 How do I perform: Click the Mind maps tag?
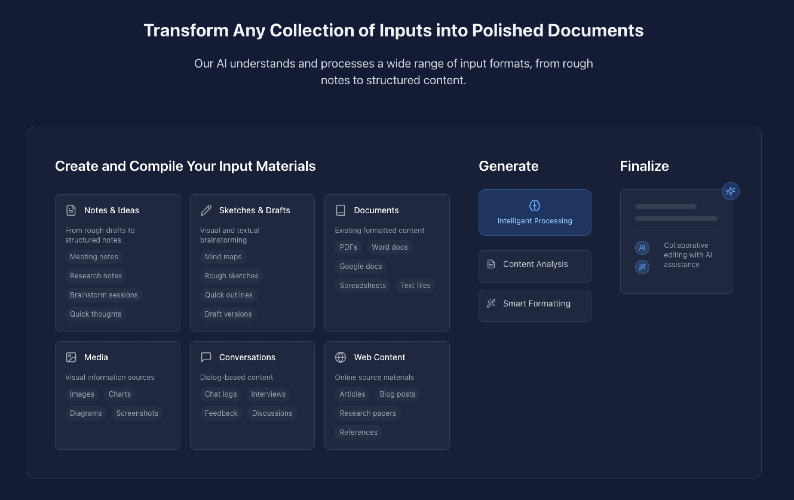tap(223, 257)
